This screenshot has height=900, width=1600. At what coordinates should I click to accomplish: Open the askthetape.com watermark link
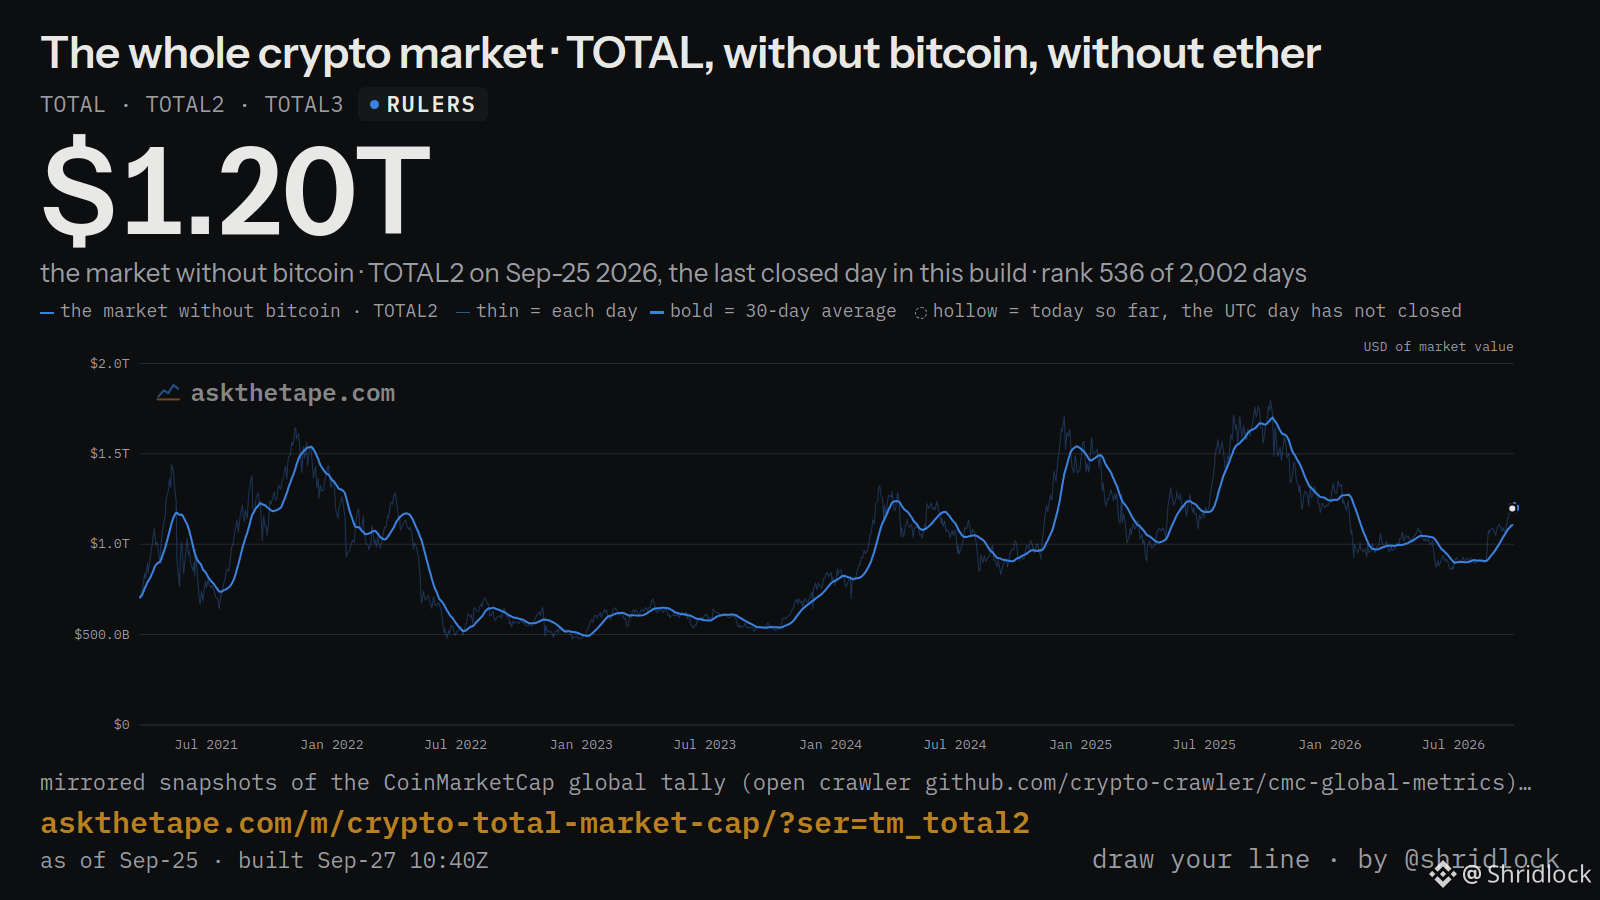293,393
